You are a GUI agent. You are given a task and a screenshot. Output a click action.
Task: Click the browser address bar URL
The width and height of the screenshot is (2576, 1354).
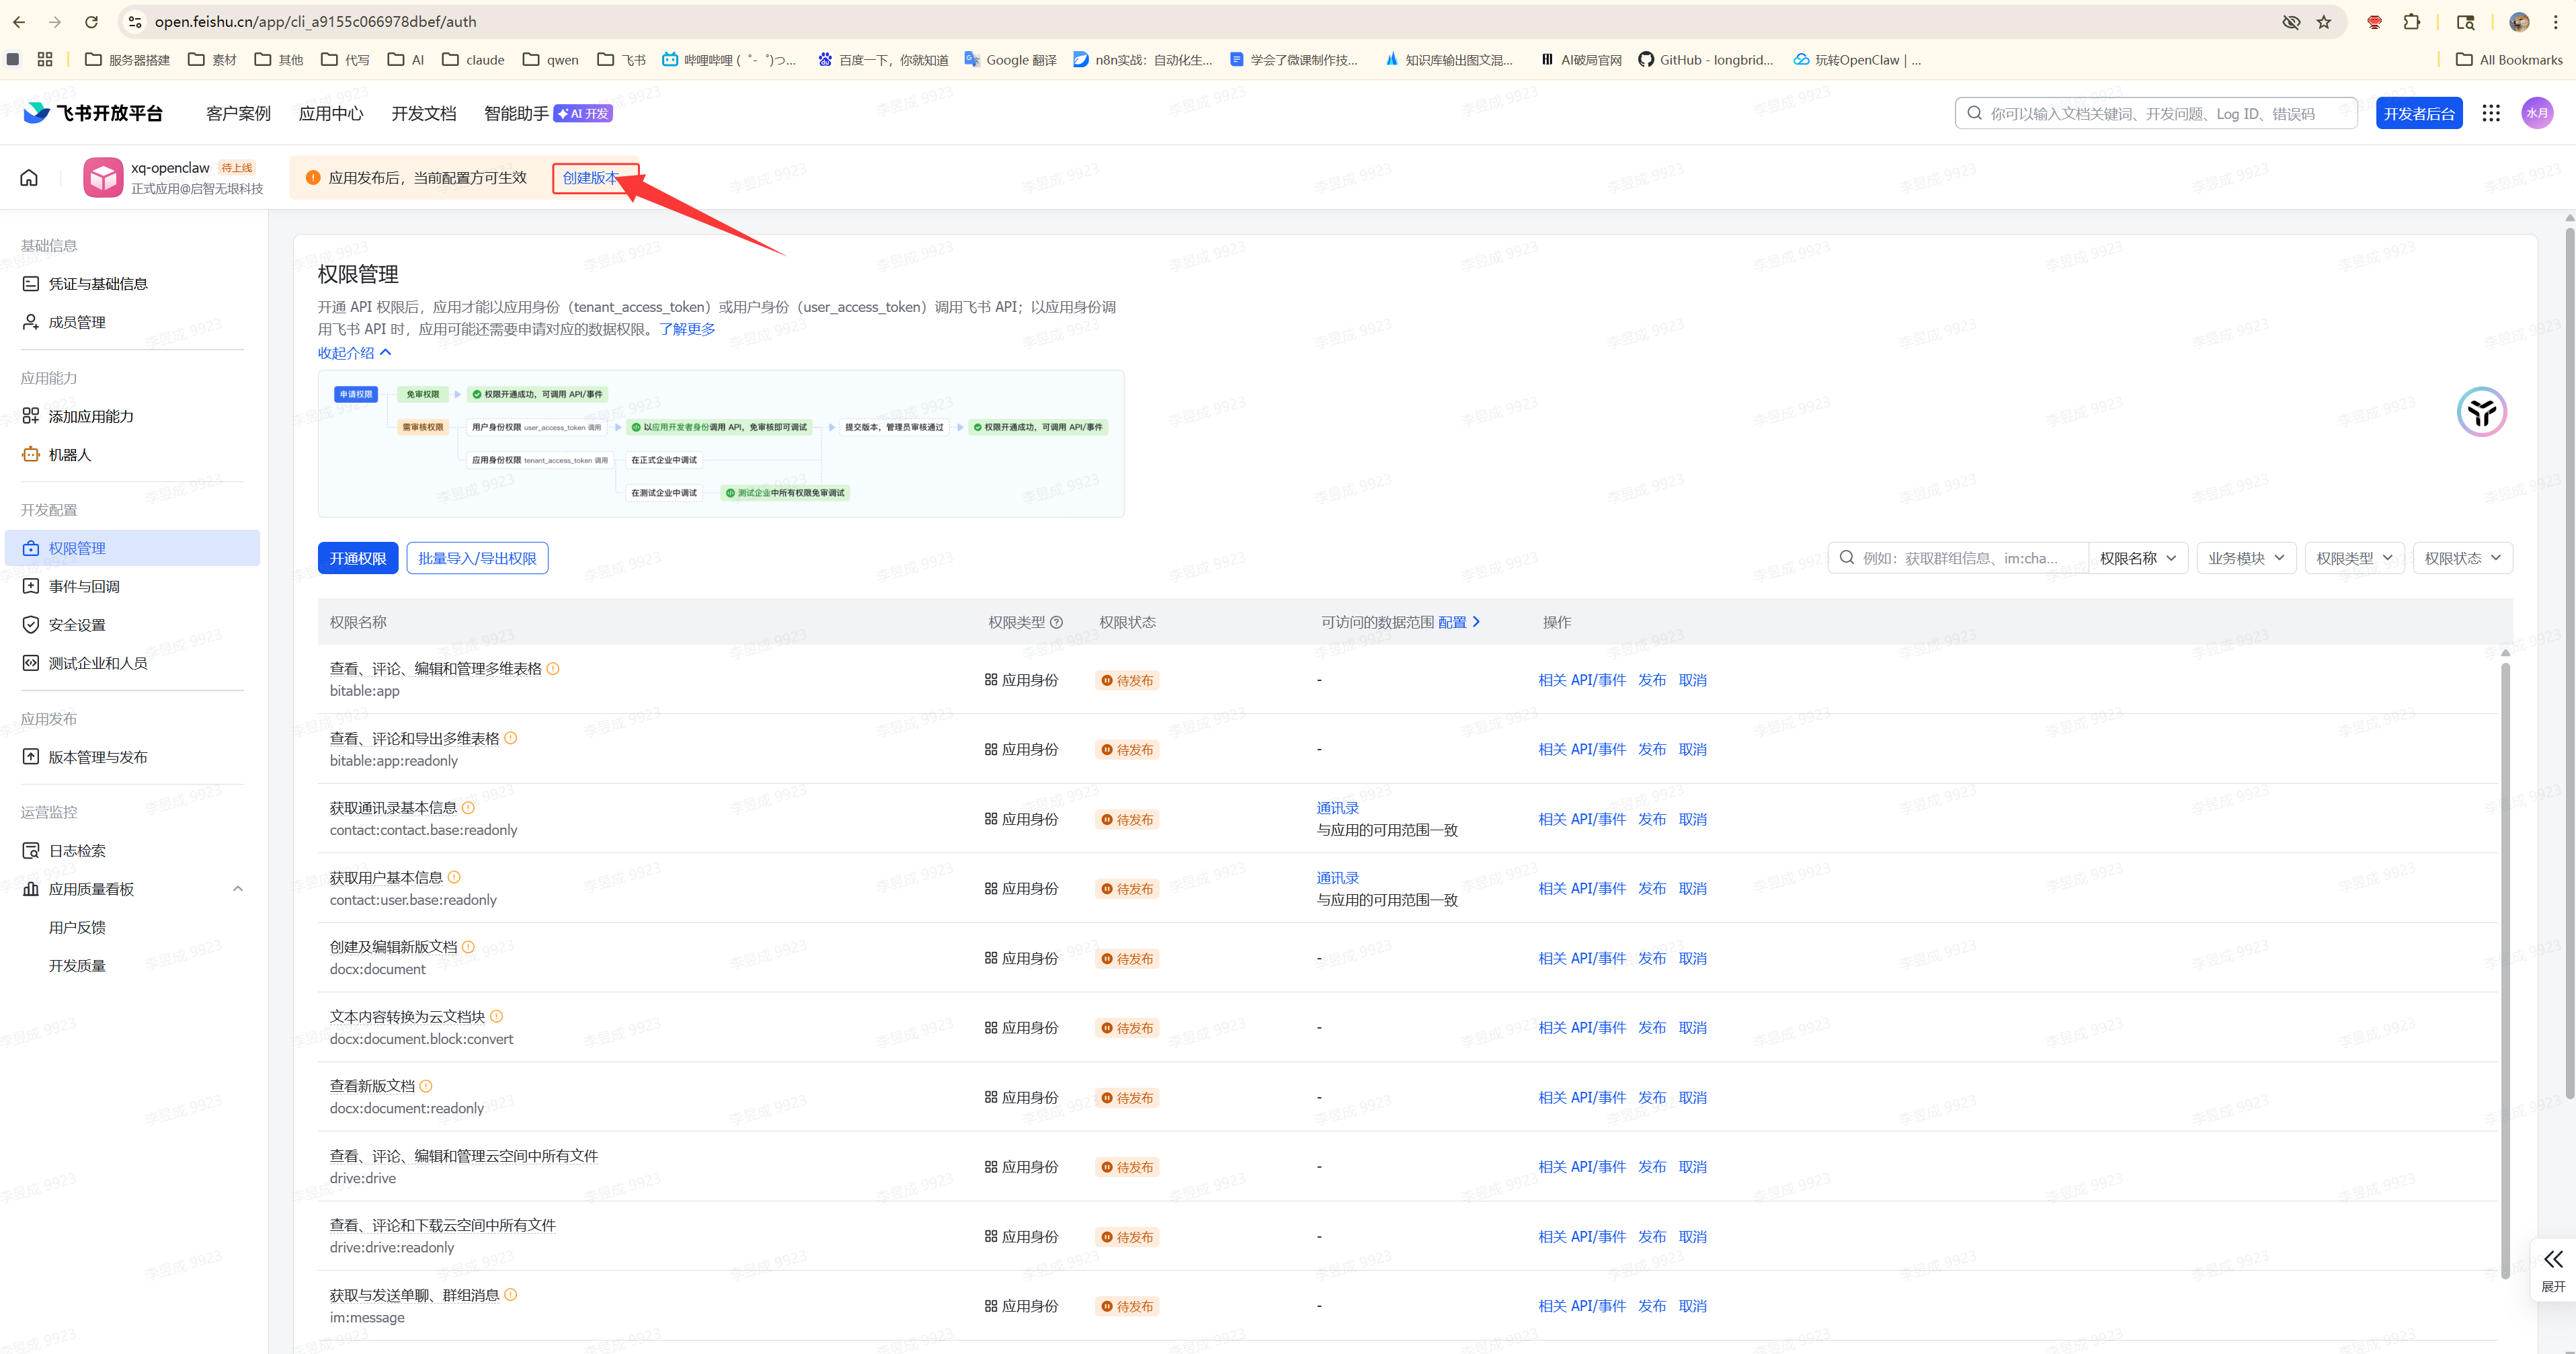click(x=316, y=22)
